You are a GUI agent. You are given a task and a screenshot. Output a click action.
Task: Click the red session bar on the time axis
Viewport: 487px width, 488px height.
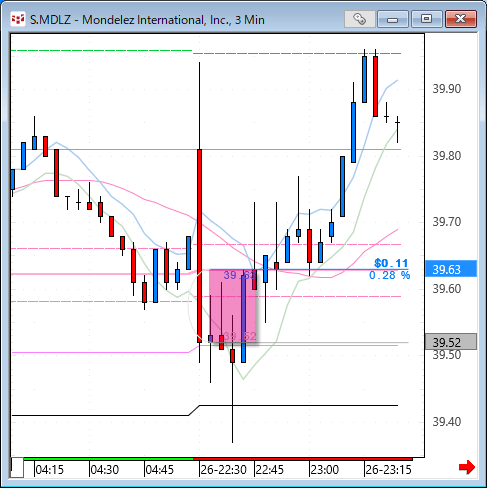(303, 459)
